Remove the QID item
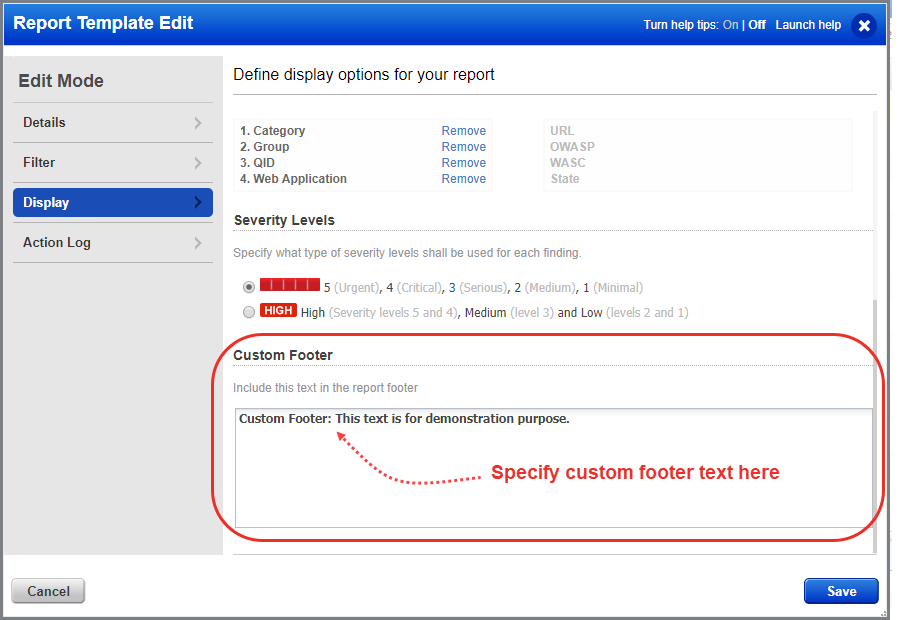Screen dimensions: 907x620 pos(463,162)
